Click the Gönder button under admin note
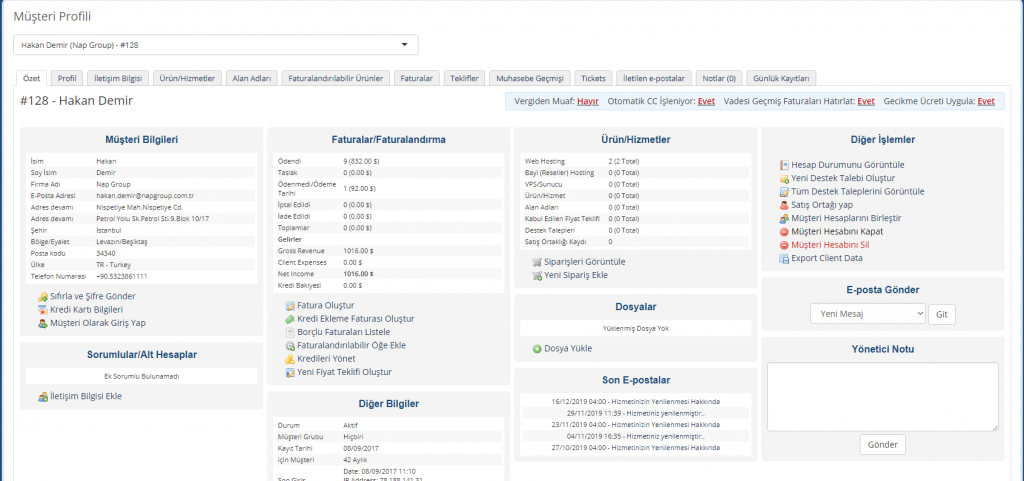The image size is (1024, 481). pos(882,445)
